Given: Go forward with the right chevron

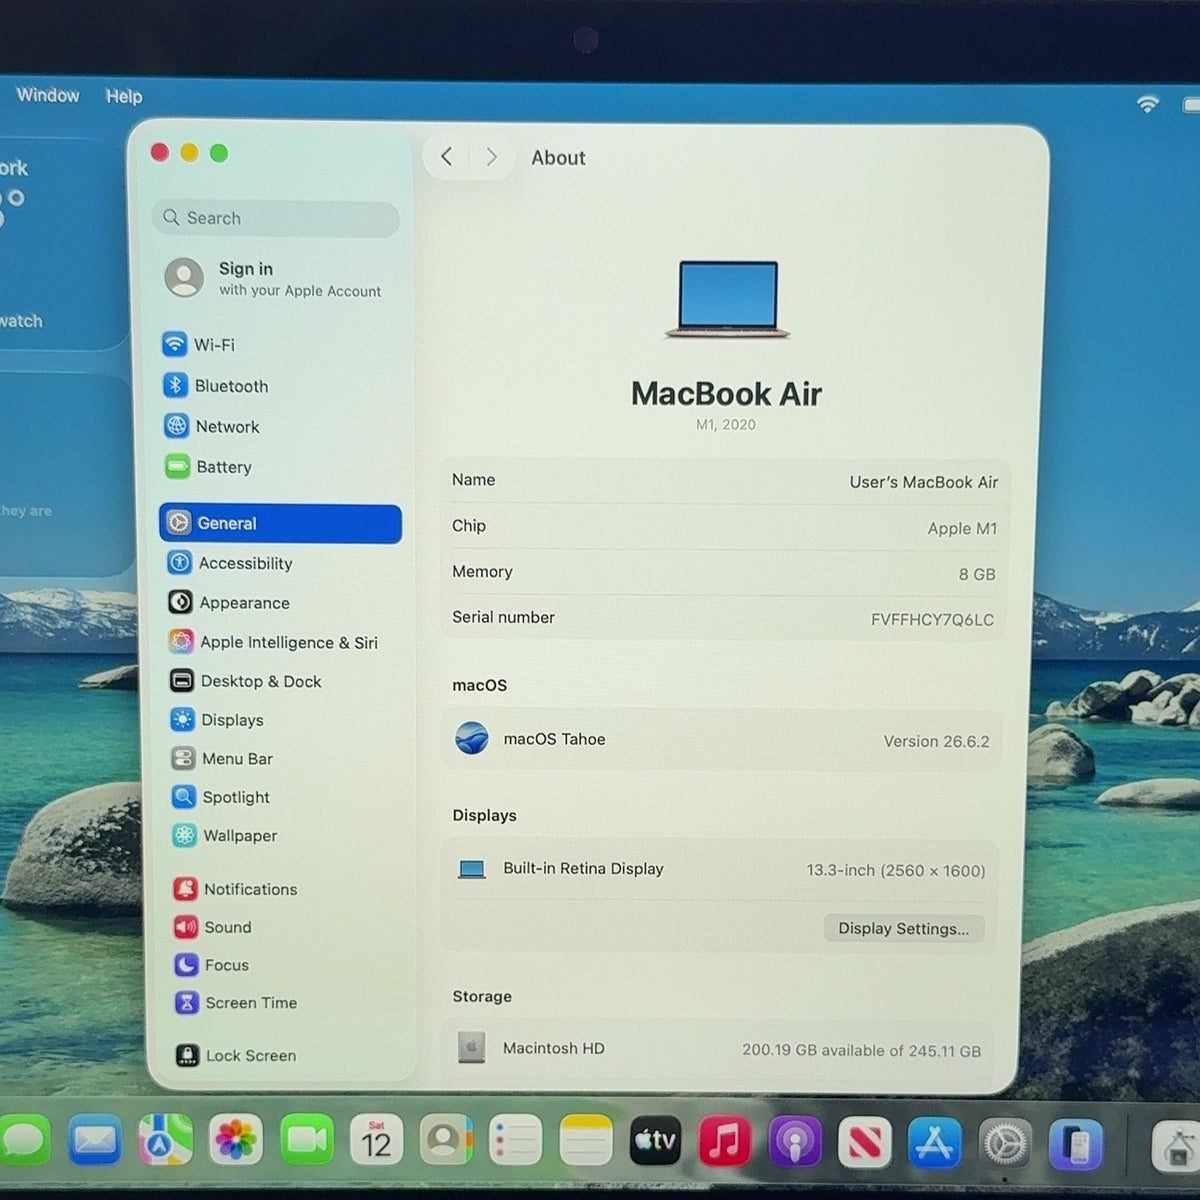Looking at the screenshot, I should click(491, 157).
